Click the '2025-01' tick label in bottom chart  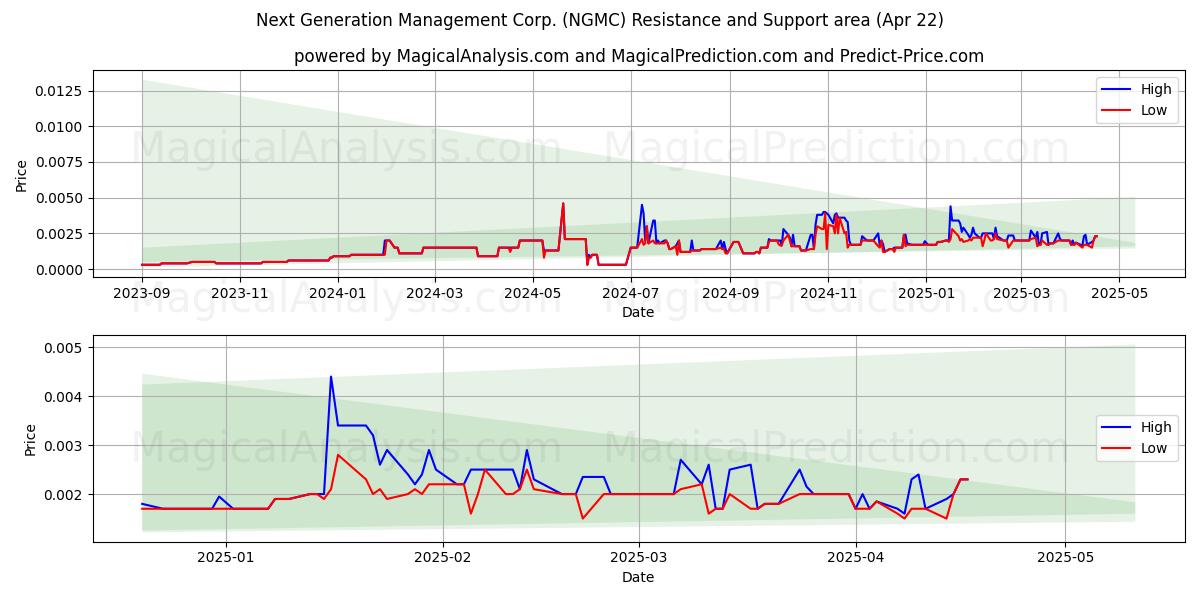pos(226,558)
